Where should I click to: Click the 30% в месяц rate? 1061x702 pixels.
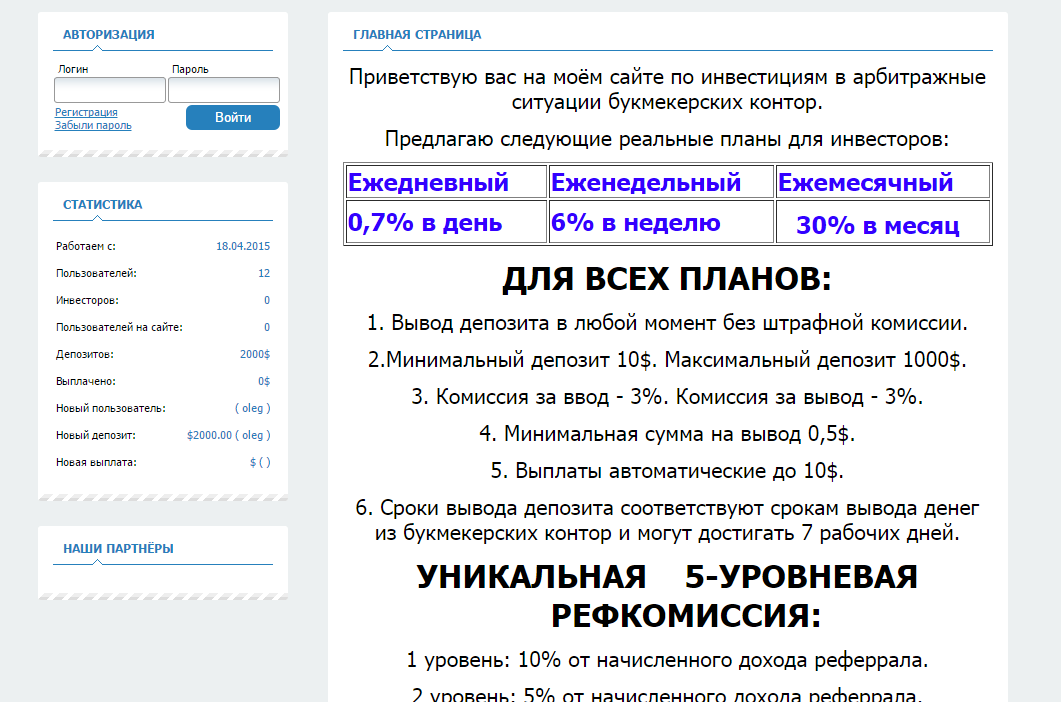[878, 225]
